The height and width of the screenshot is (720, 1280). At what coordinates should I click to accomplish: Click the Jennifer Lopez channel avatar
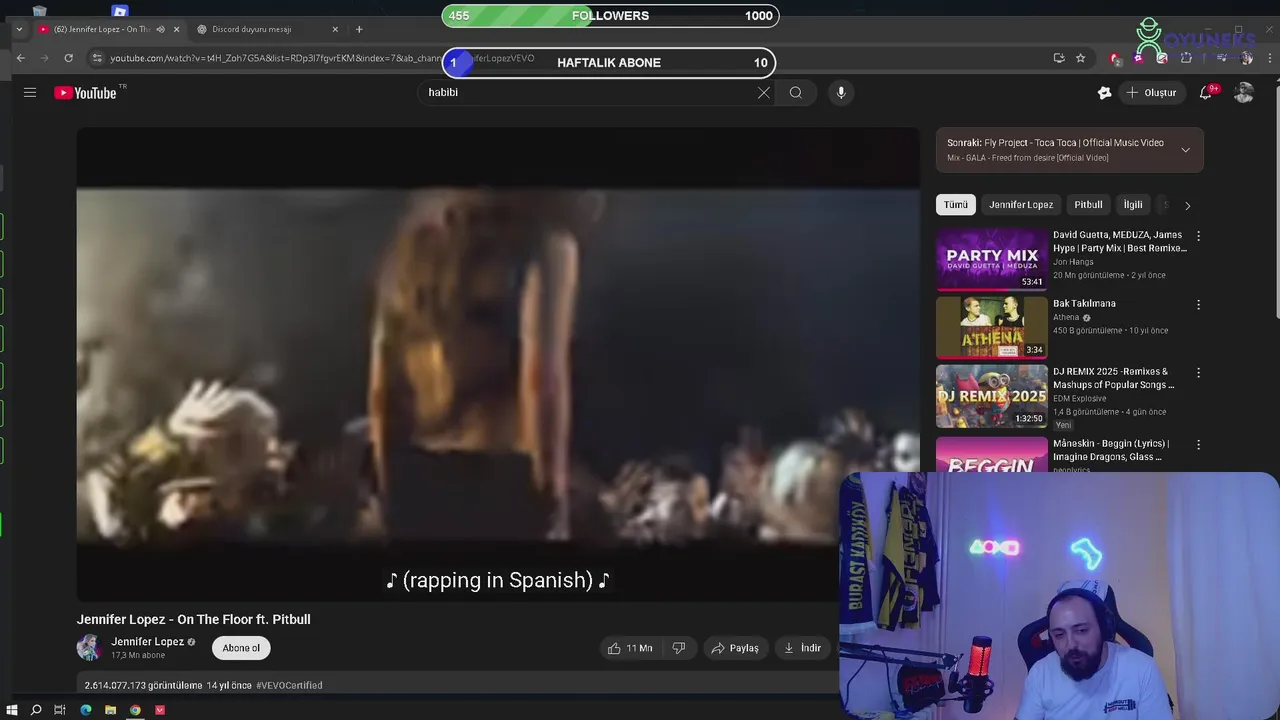point(89,648)
